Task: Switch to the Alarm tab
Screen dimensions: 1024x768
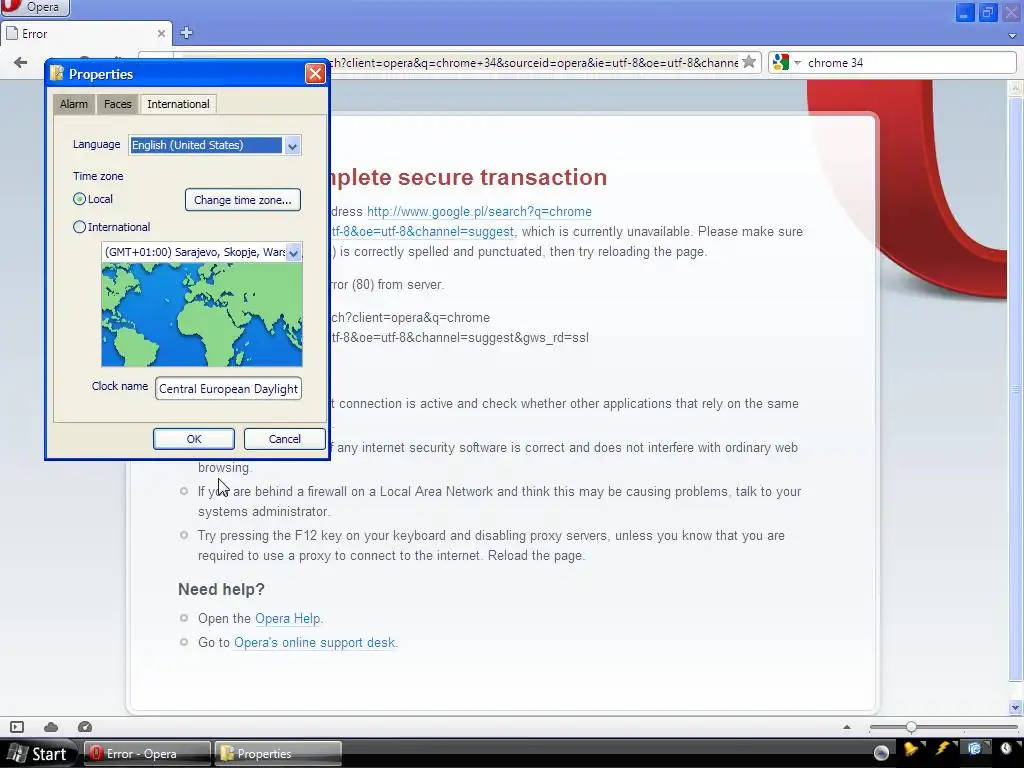Action: tap(74, 104)
